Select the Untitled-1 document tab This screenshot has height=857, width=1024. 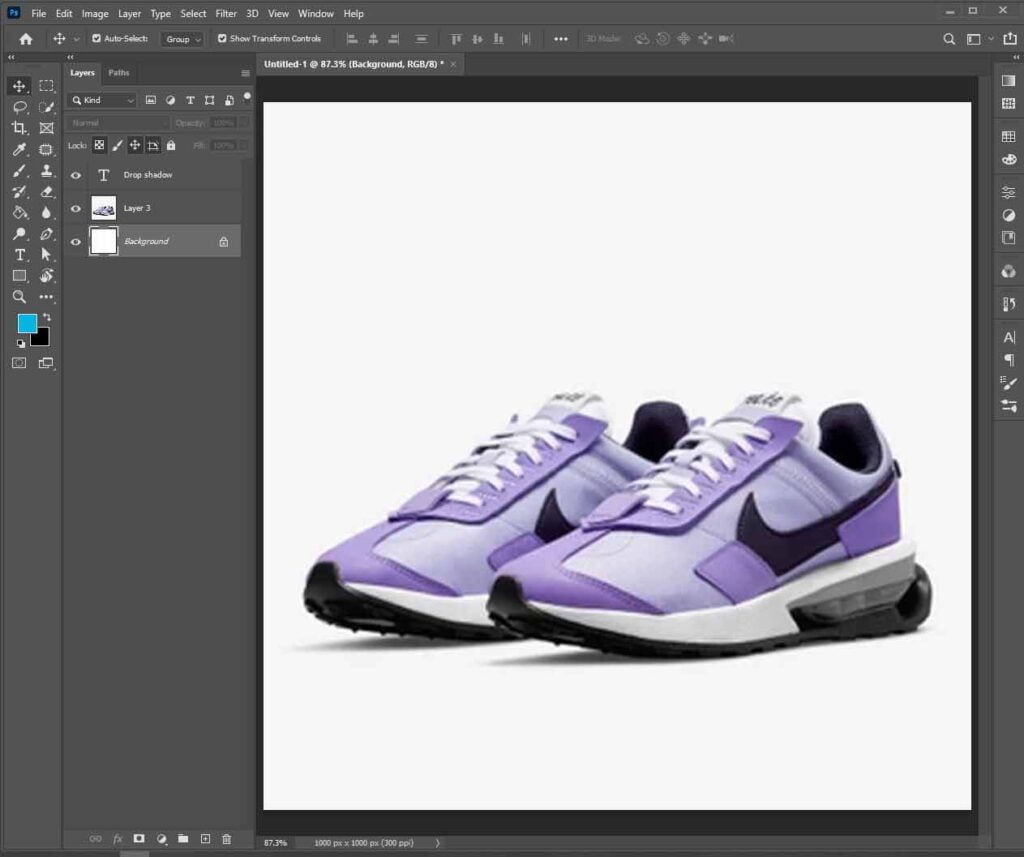pyautogui.click(x=353, y=64)
